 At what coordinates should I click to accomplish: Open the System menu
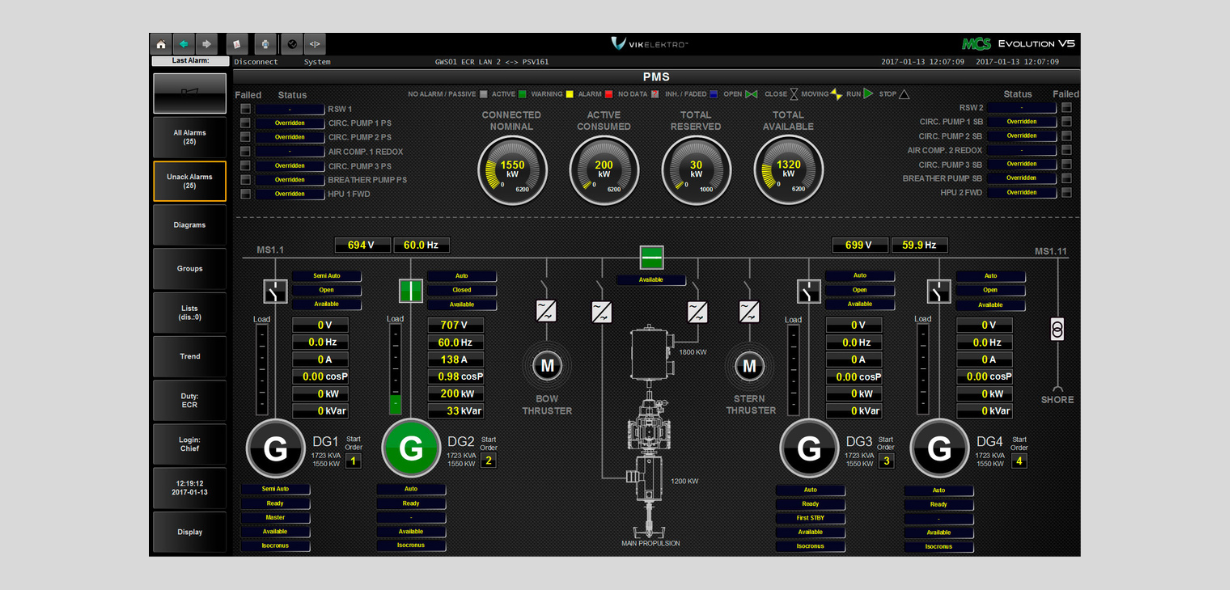[317, 62]
